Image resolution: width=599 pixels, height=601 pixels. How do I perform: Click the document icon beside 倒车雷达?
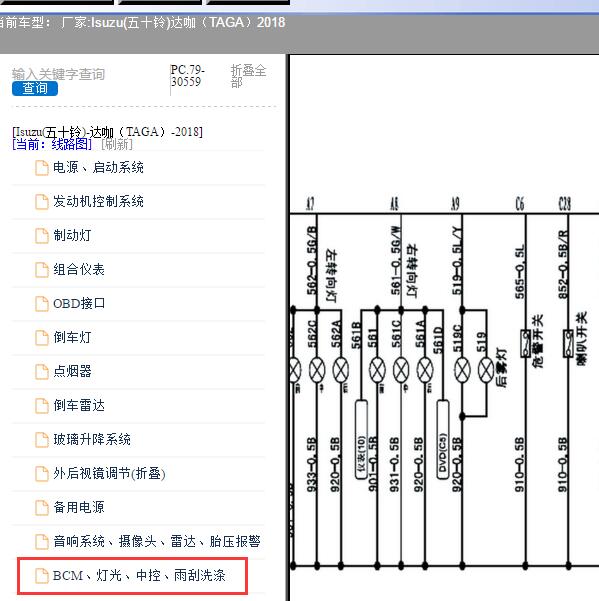(42, 406)
